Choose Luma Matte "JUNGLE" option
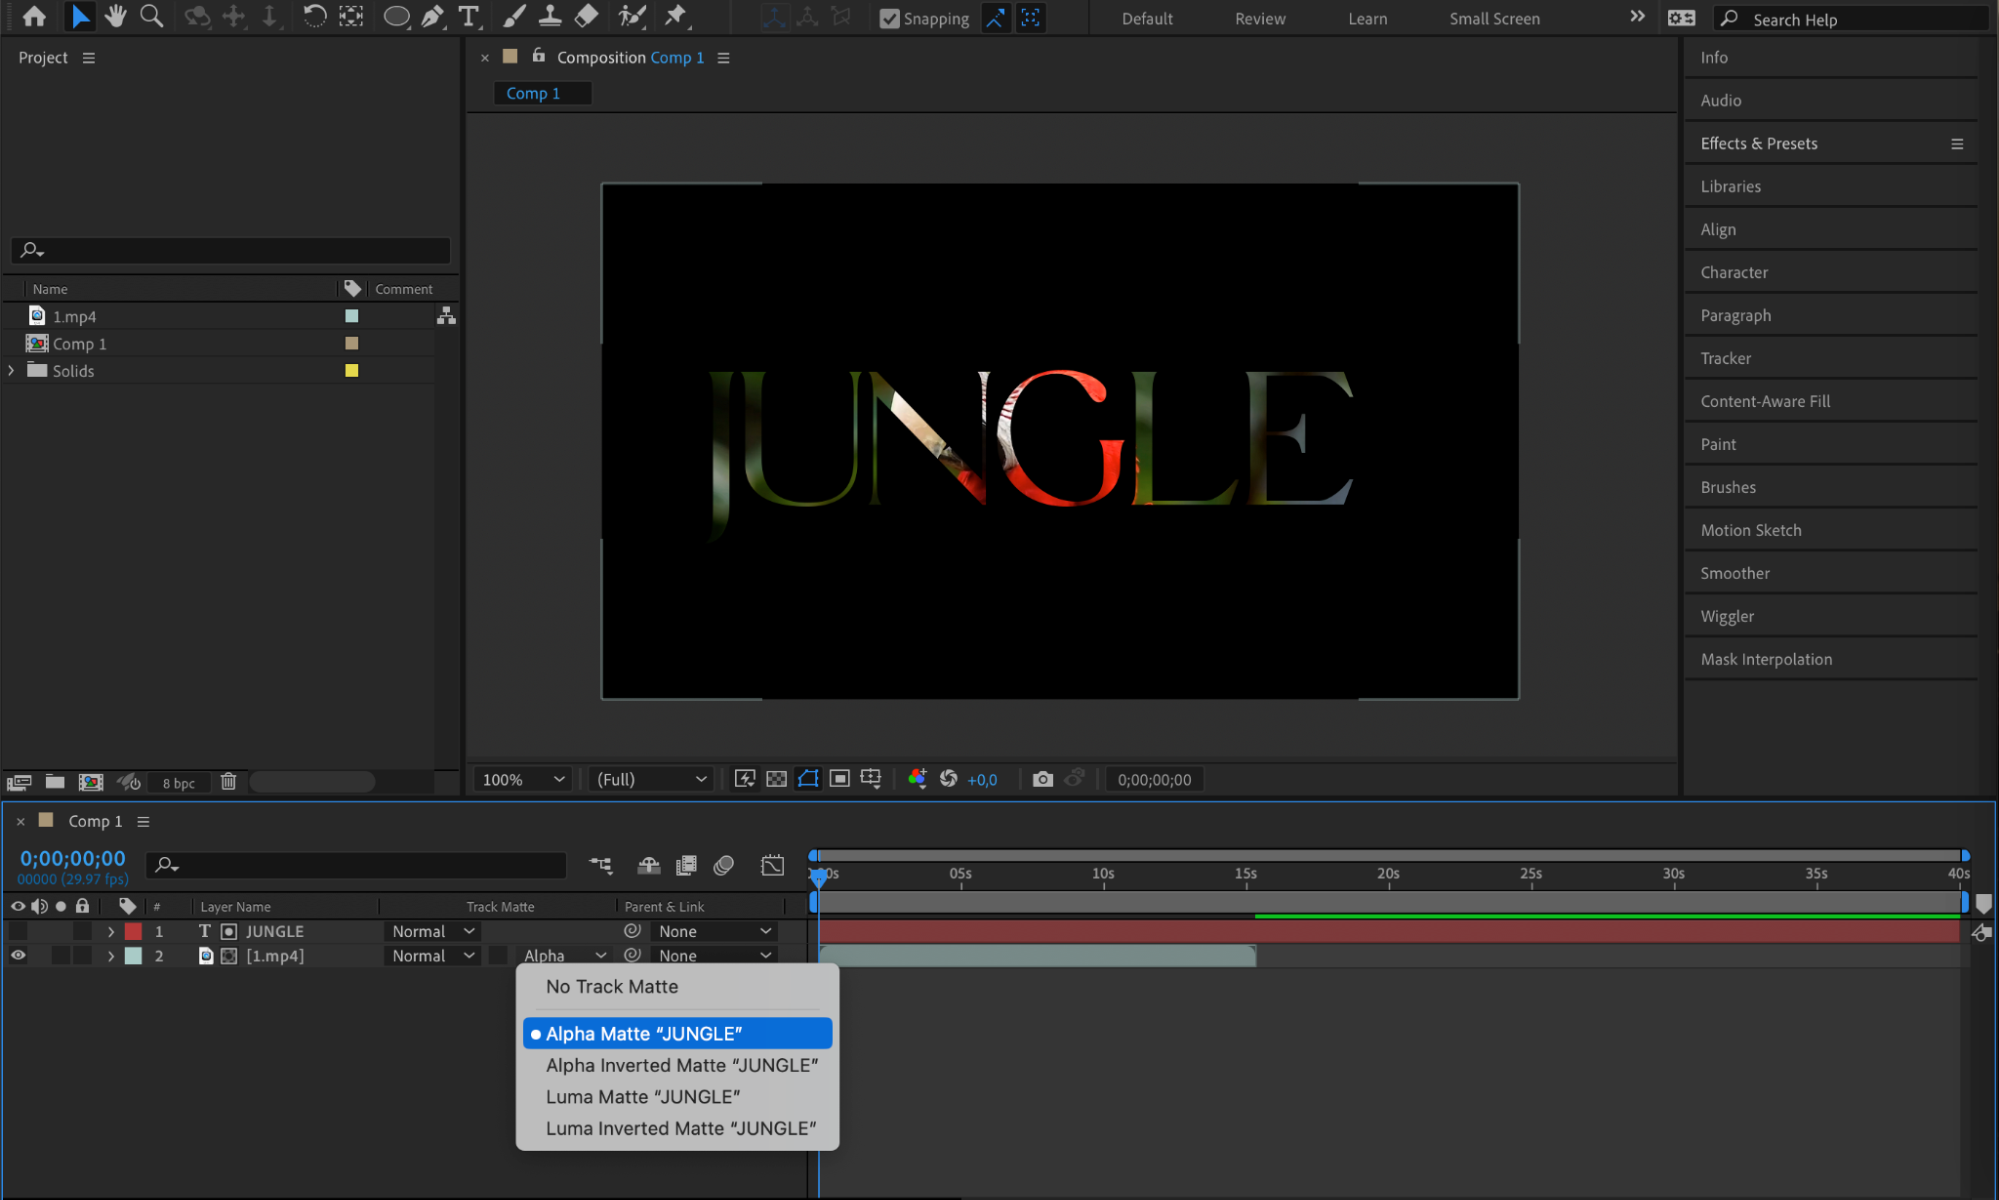This screenshot has width=1999, height=1200. (x=643, y=1097)
